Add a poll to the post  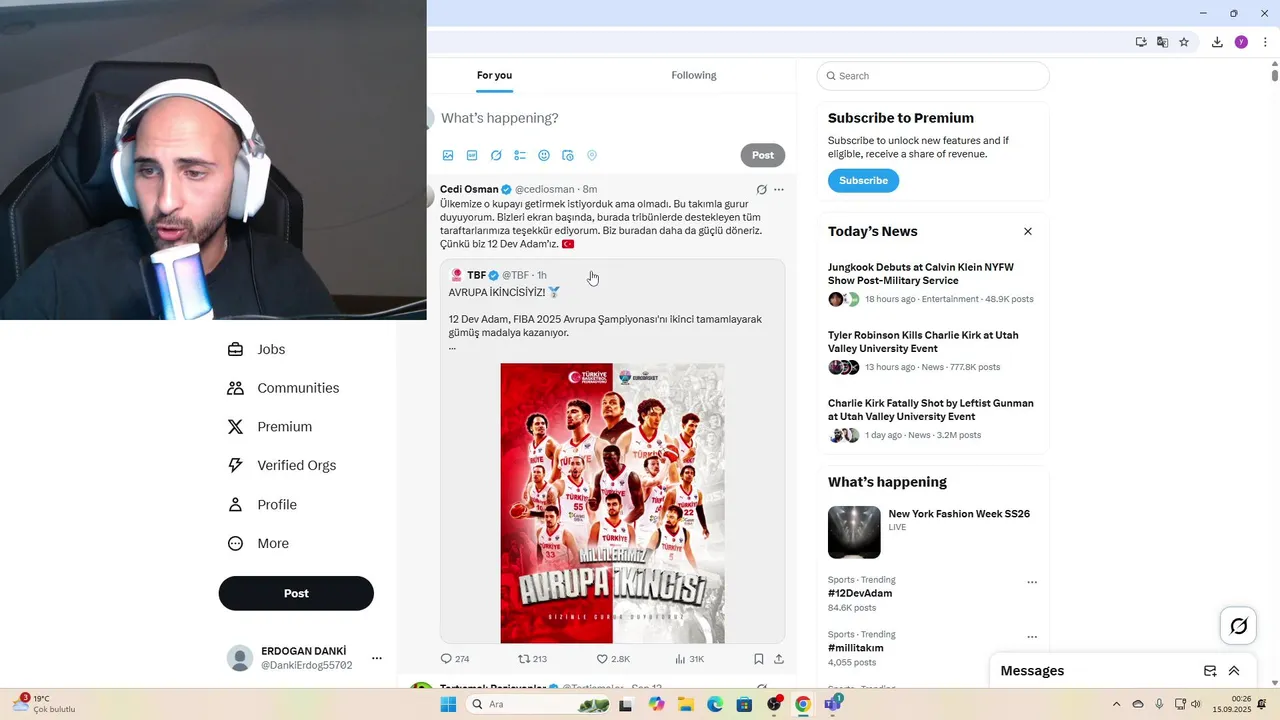[520, 155]
